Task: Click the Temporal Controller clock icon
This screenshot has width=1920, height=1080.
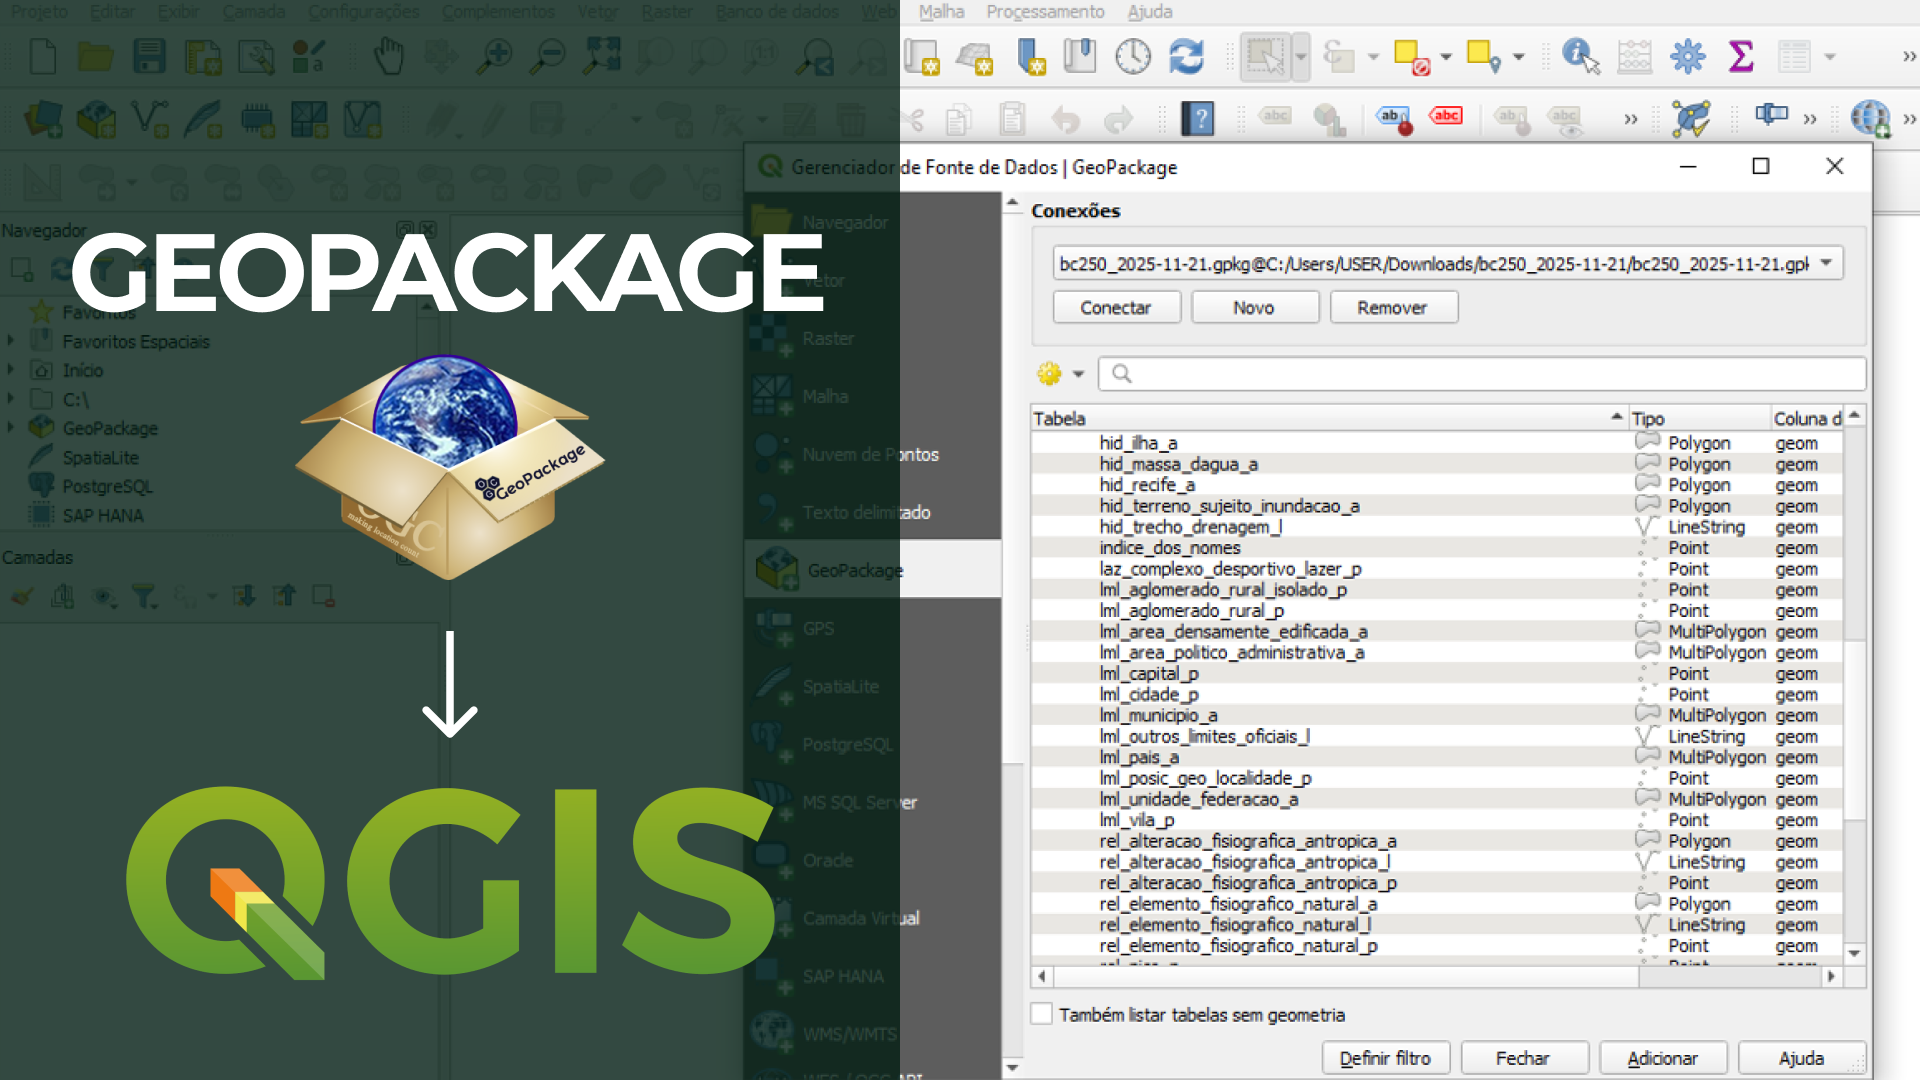Action: click(x=1132, y=57)
